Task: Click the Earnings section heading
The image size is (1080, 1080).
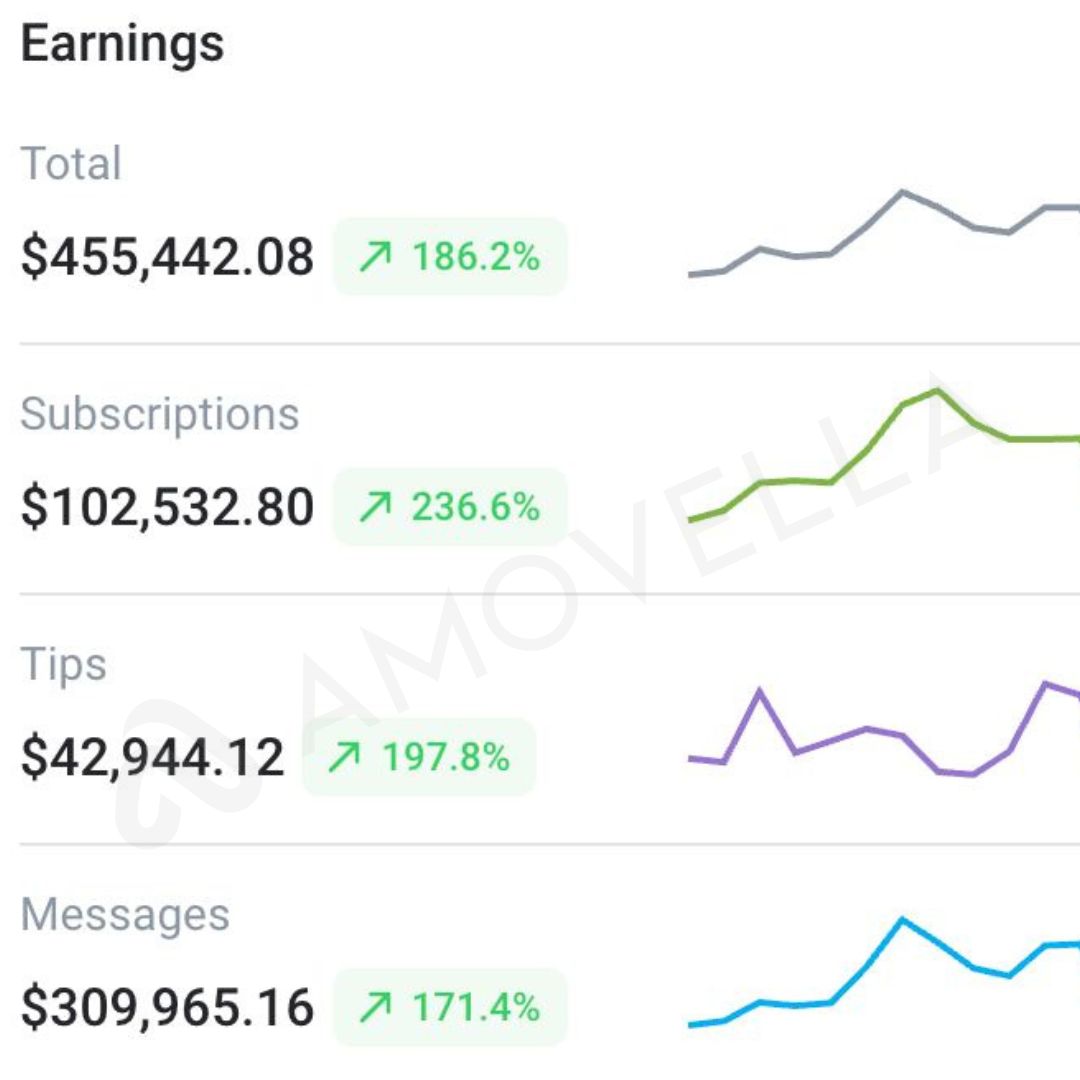Action: tap(122, 45)
